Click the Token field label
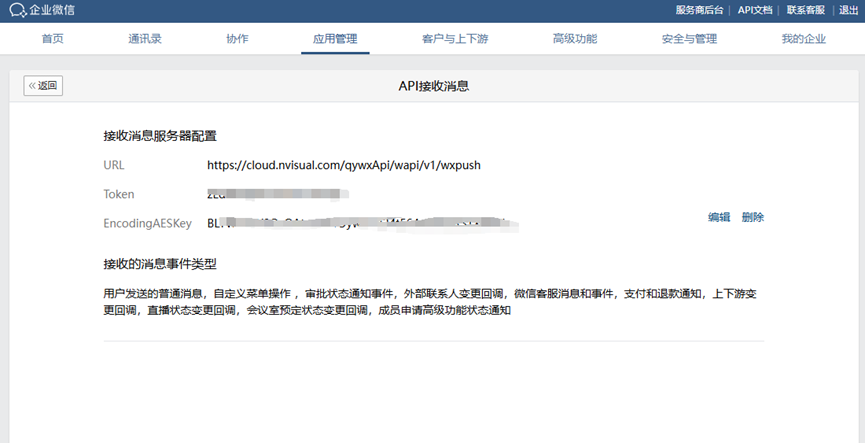 119,194
